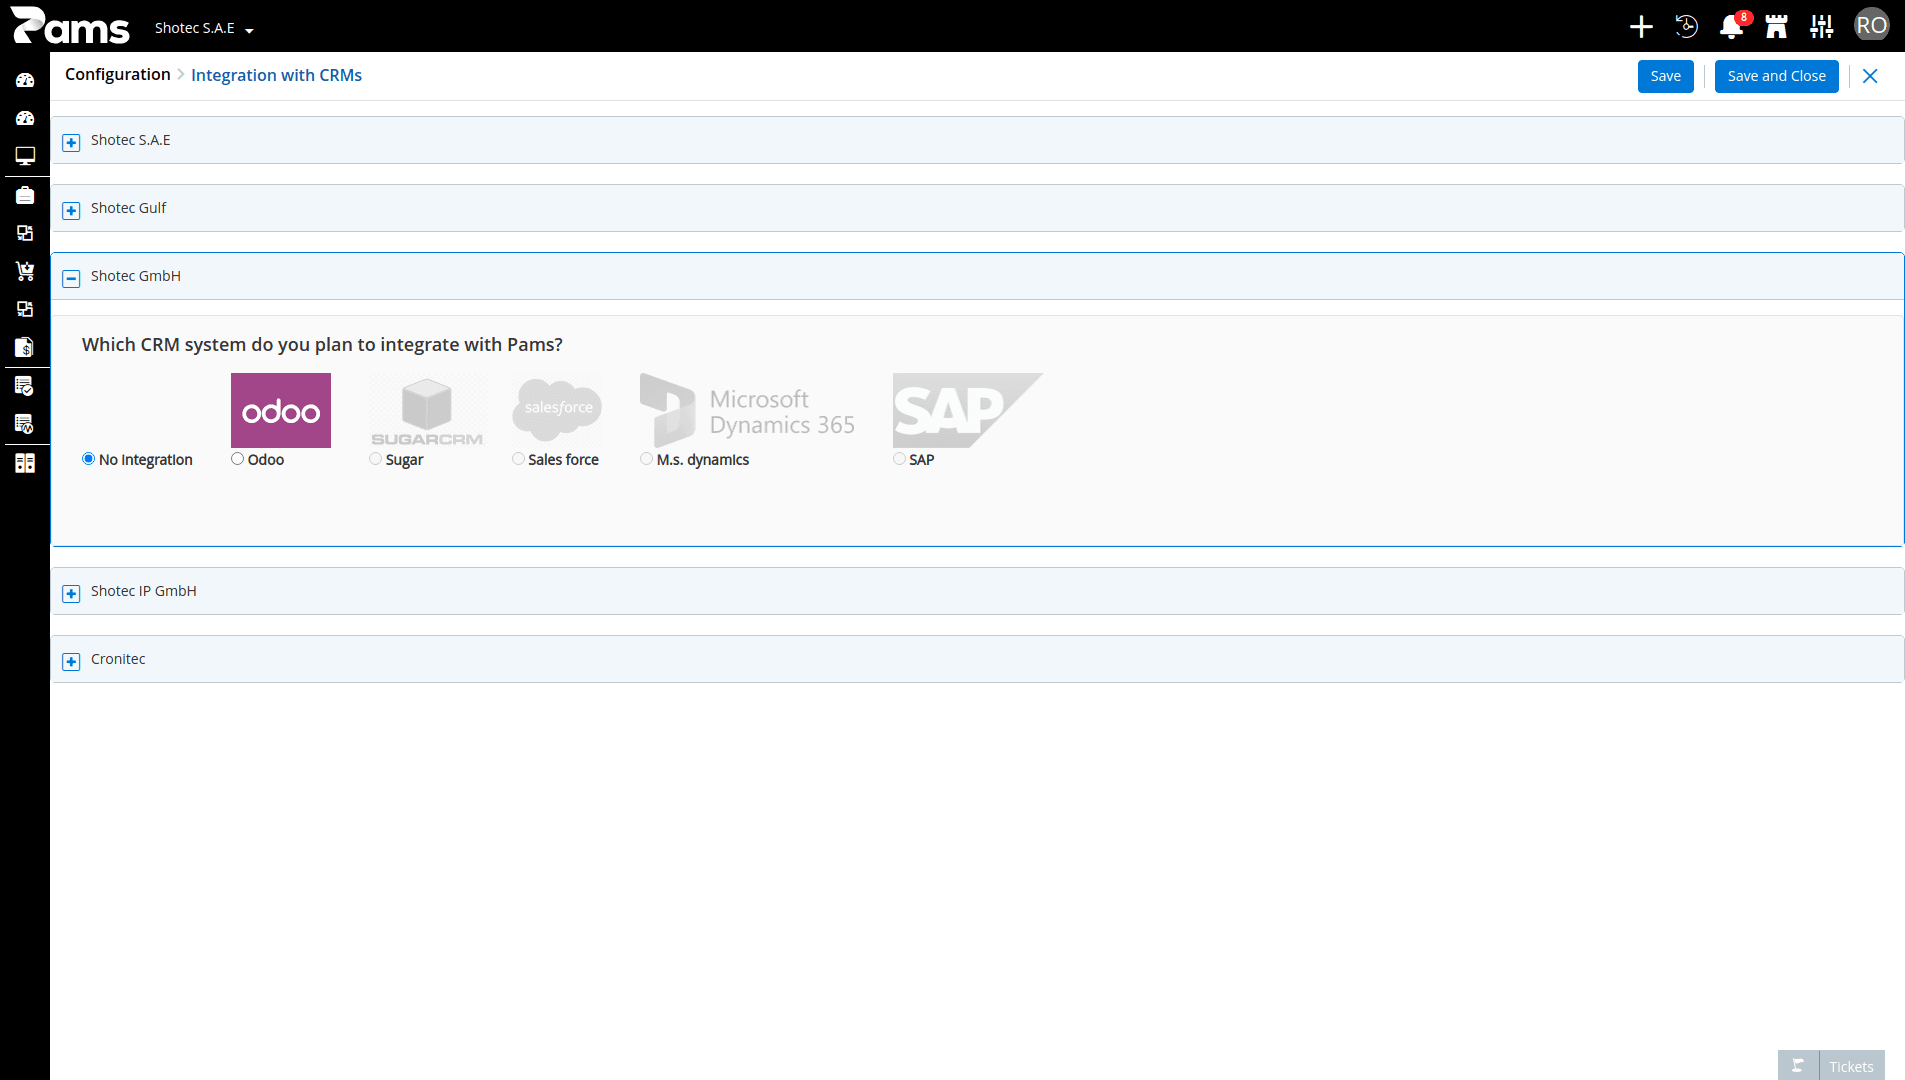The width and height of the screenshot is (1905, 1080).
Task: Expand the Cronitec section
Action: (71, 661)
